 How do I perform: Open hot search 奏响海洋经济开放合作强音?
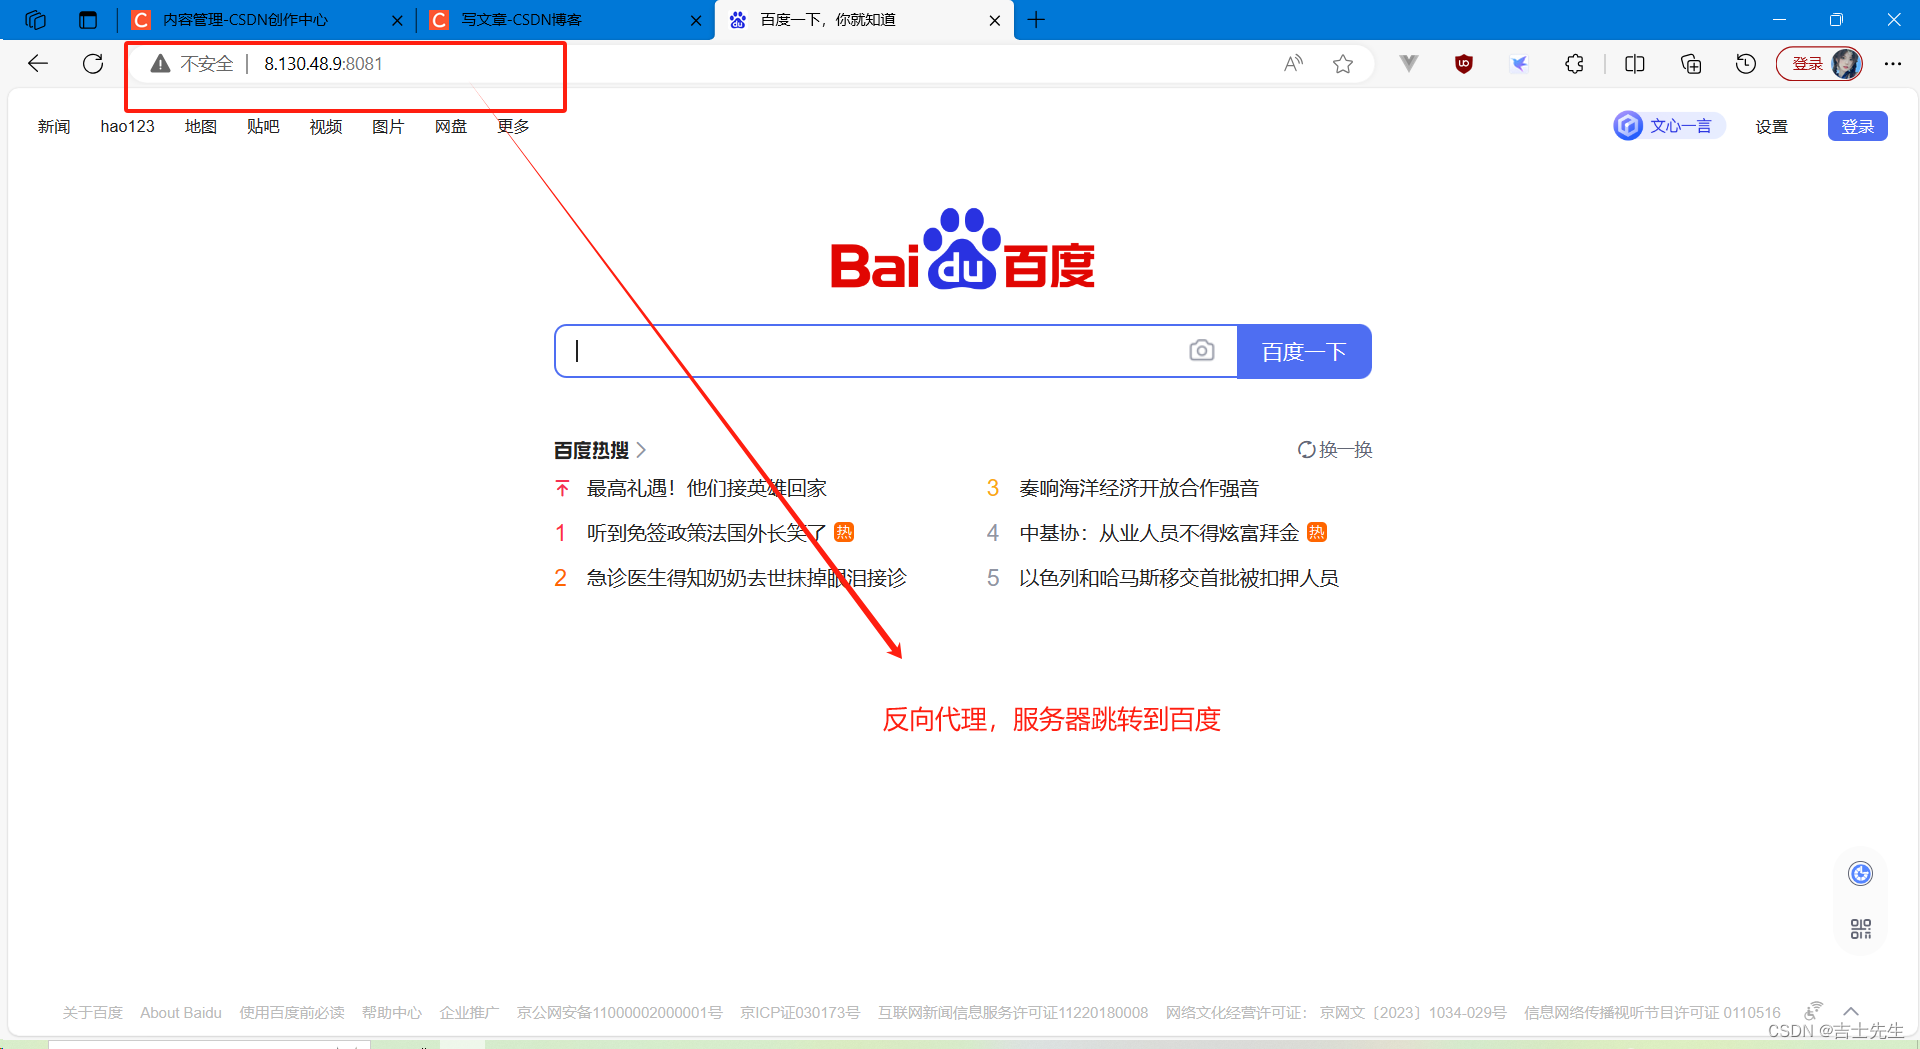[1139, 488]
